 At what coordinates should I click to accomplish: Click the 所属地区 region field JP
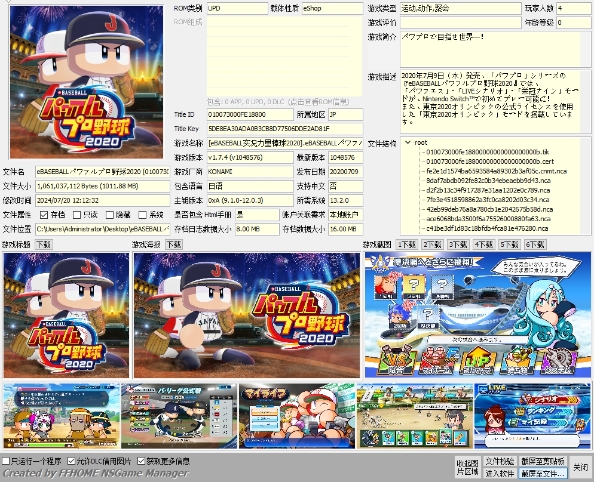pos(345,114)
